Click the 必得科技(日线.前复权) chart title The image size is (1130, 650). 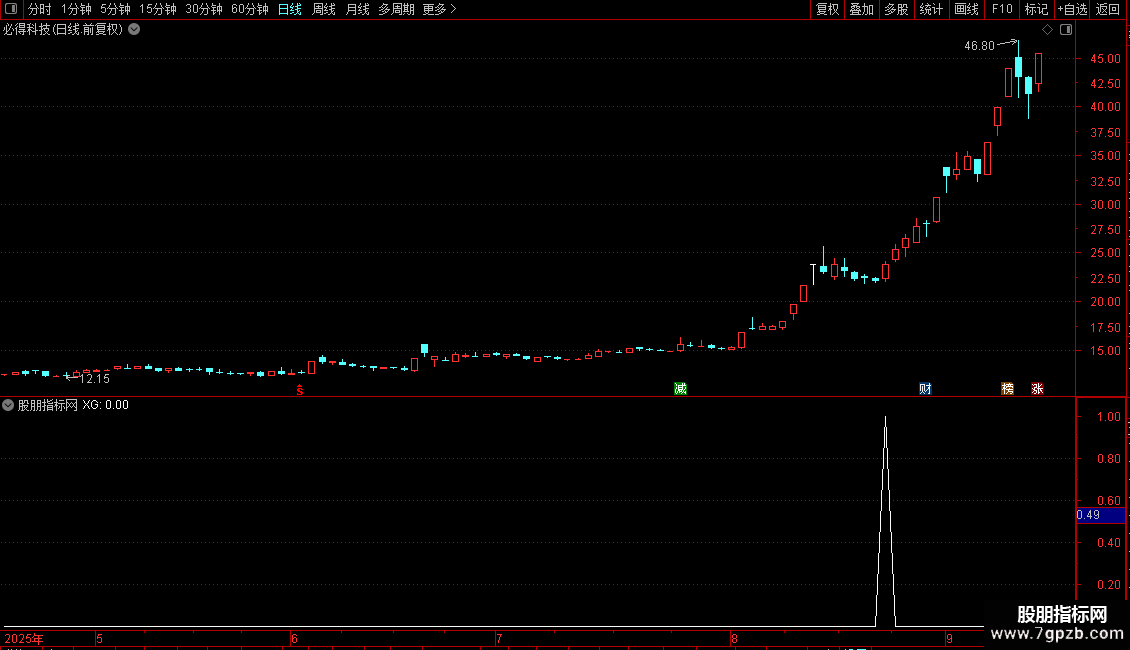click(63, 30)
